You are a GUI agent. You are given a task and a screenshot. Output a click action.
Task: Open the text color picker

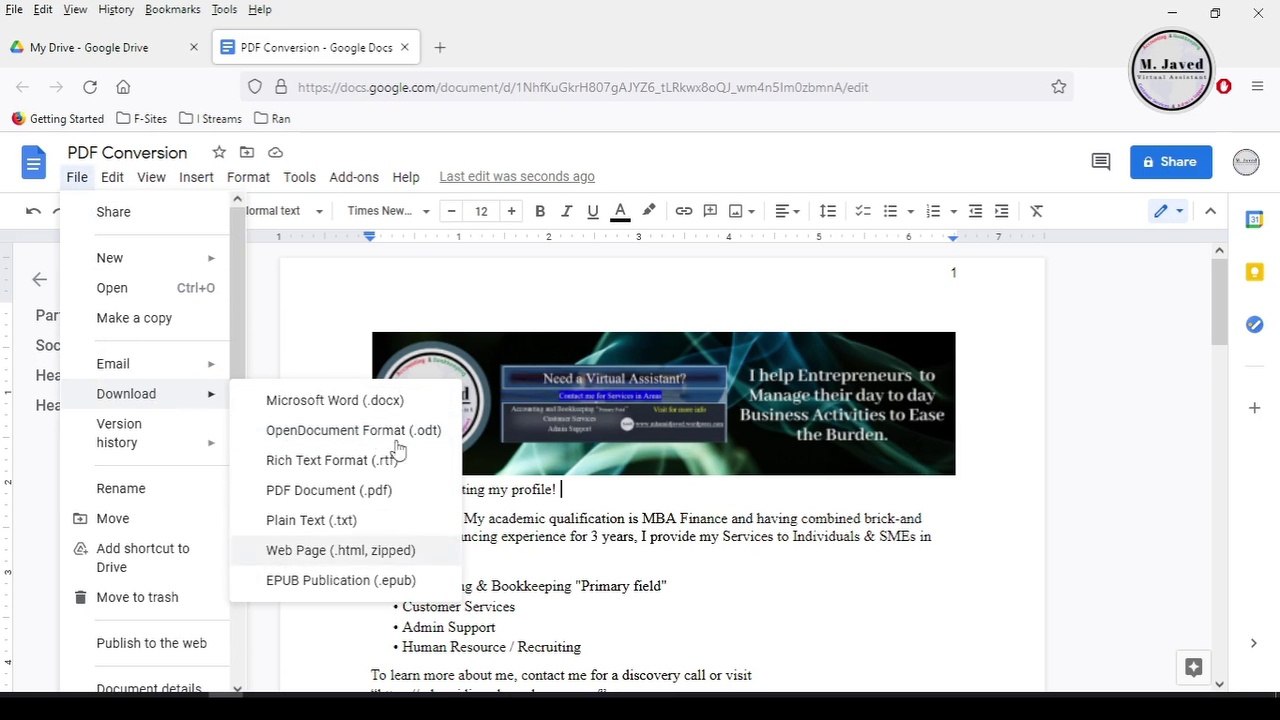pos(620,211)
